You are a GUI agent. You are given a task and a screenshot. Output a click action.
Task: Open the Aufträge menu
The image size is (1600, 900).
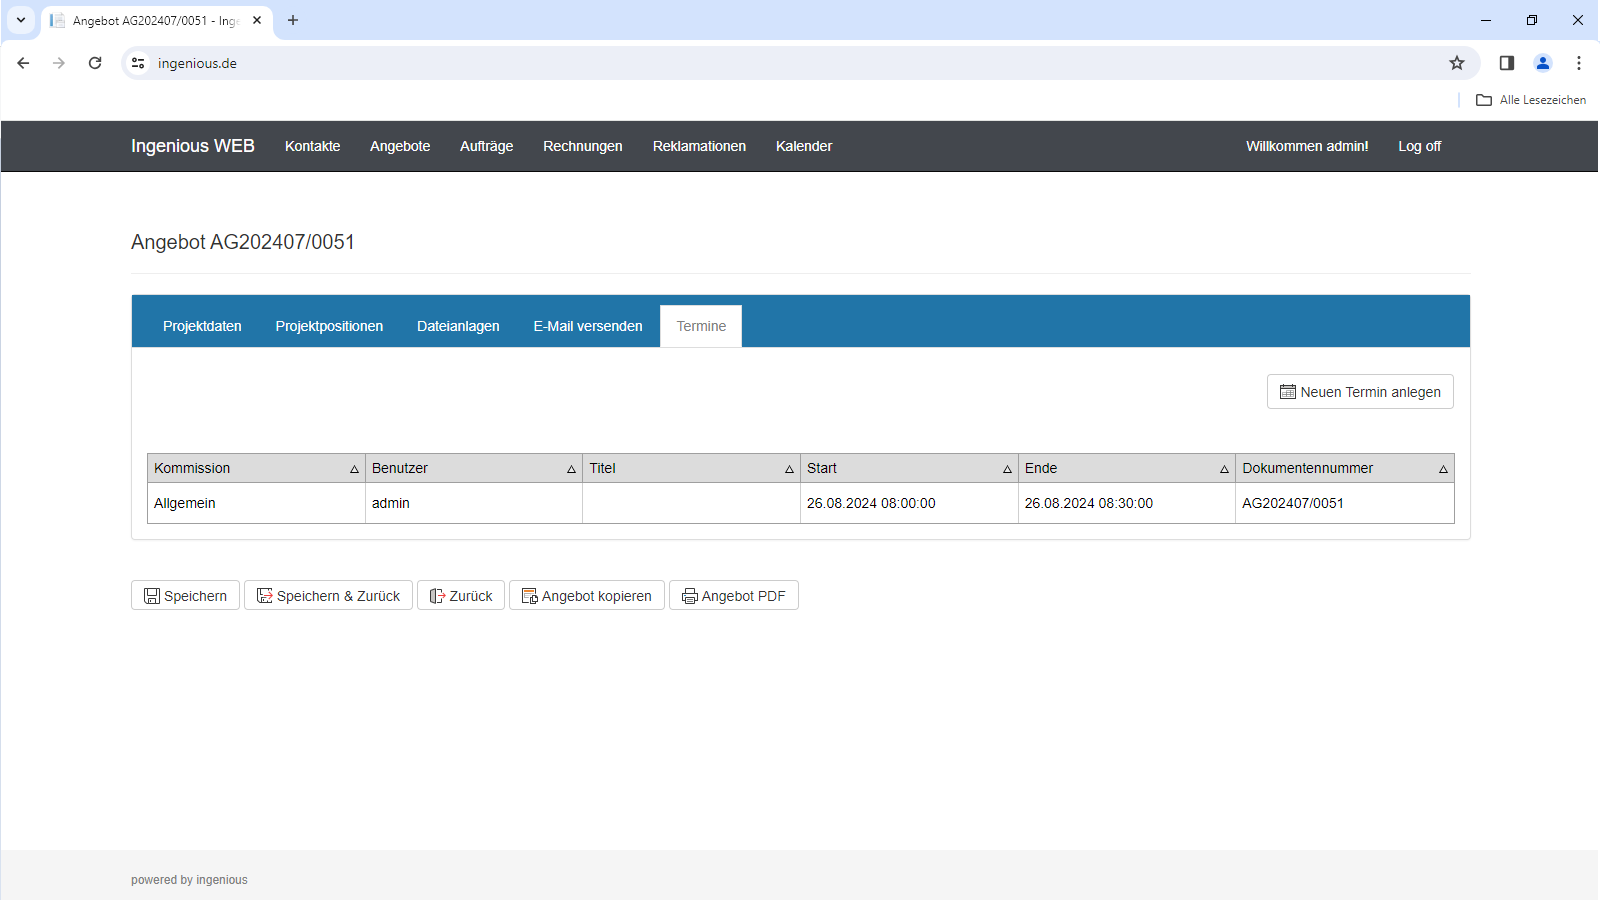487,146
